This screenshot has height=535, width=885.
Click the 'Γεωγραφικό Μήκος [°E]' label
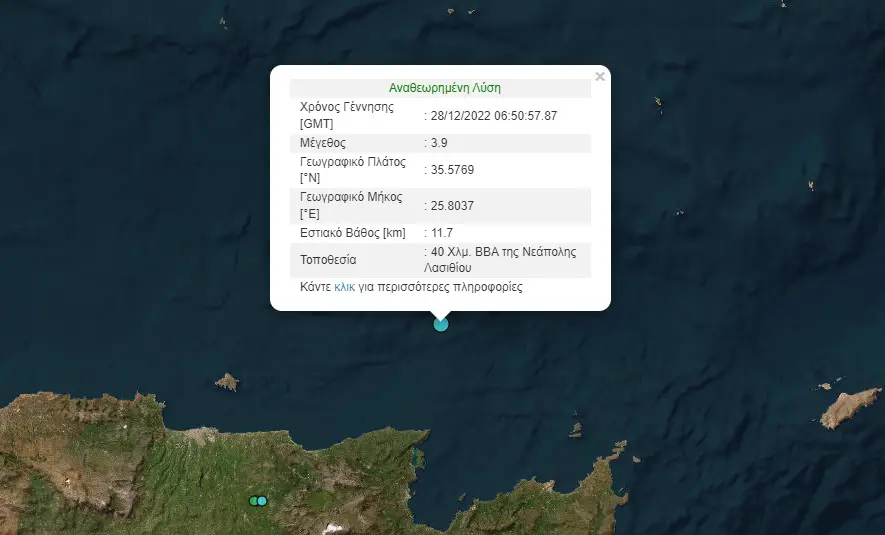click(x=351, y=205)
